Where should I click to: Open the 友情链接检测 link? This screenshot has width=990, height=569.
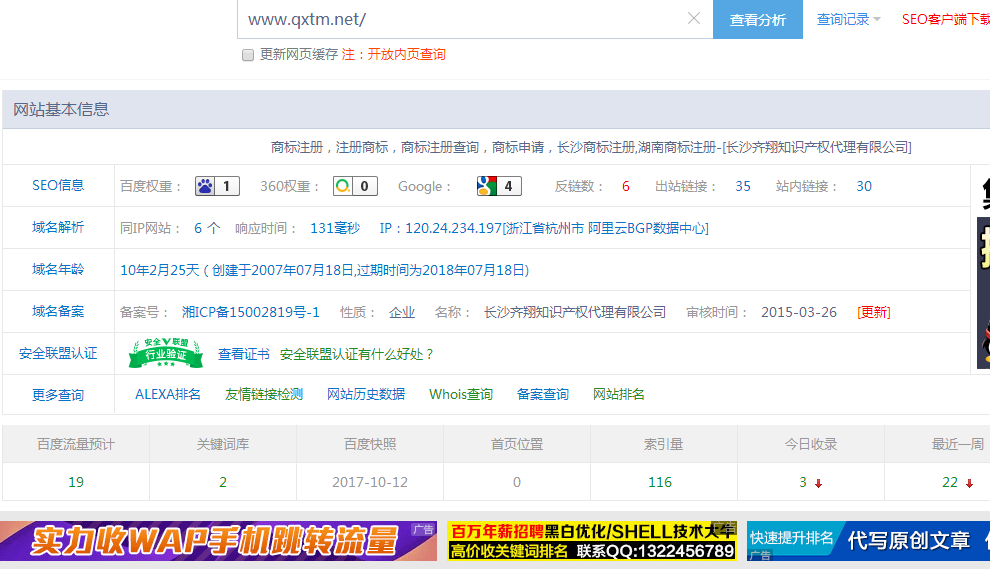coord(264,395)
